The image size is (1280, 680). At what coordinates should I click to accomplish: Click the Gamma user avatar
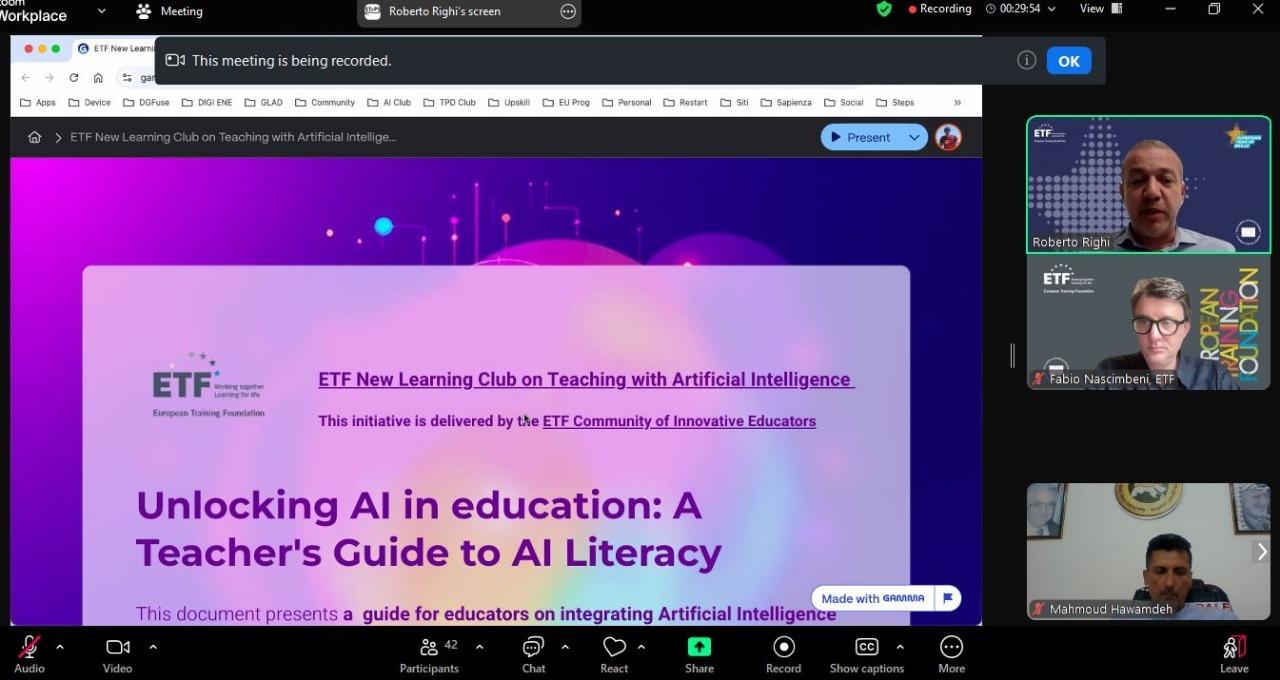948,137
